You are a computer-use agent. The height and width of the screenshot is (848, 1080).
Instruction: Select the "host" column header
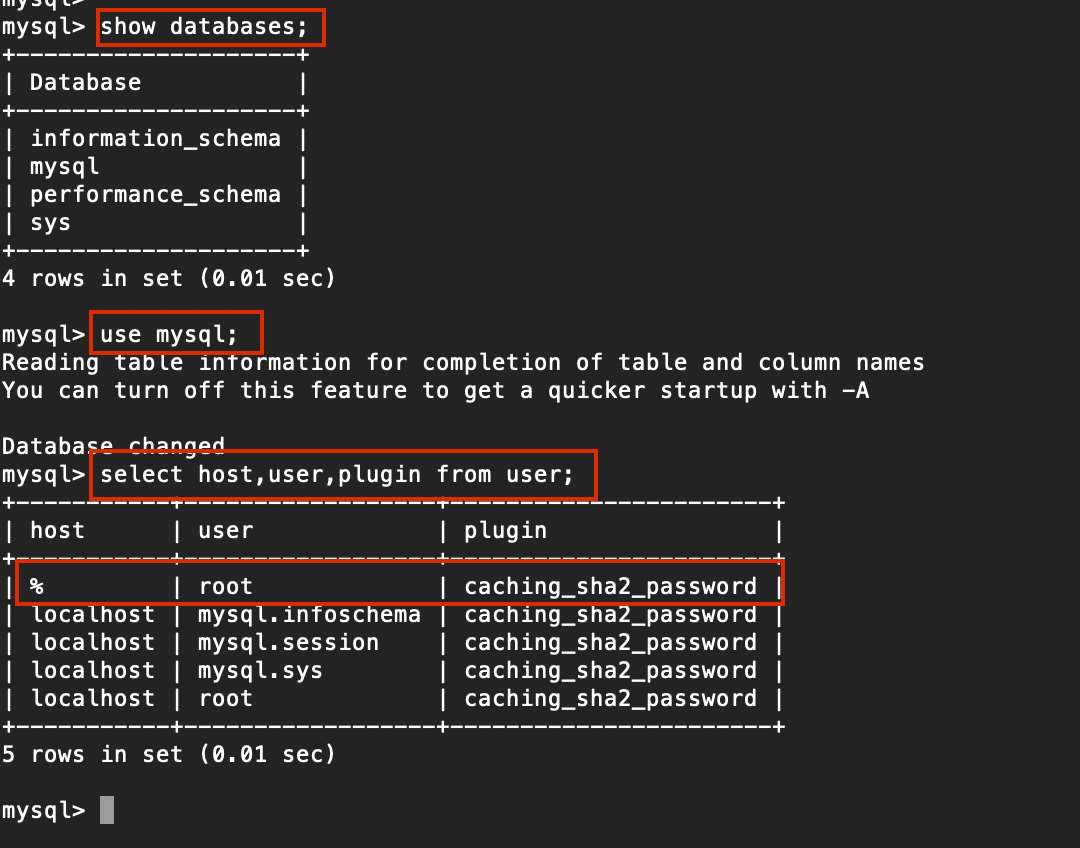(x=57, y=530)
